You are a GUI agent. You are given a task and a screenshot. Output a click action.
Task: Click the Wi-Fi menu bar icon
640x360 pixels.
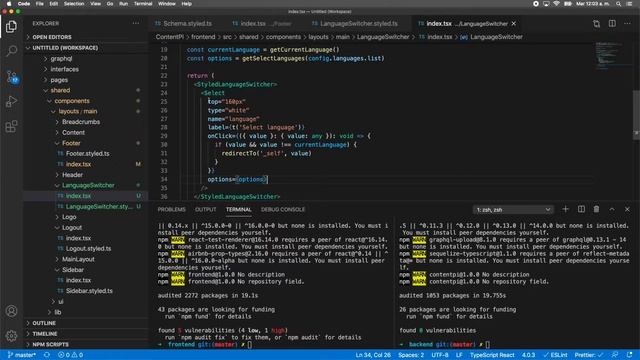(x=556, y=4)
